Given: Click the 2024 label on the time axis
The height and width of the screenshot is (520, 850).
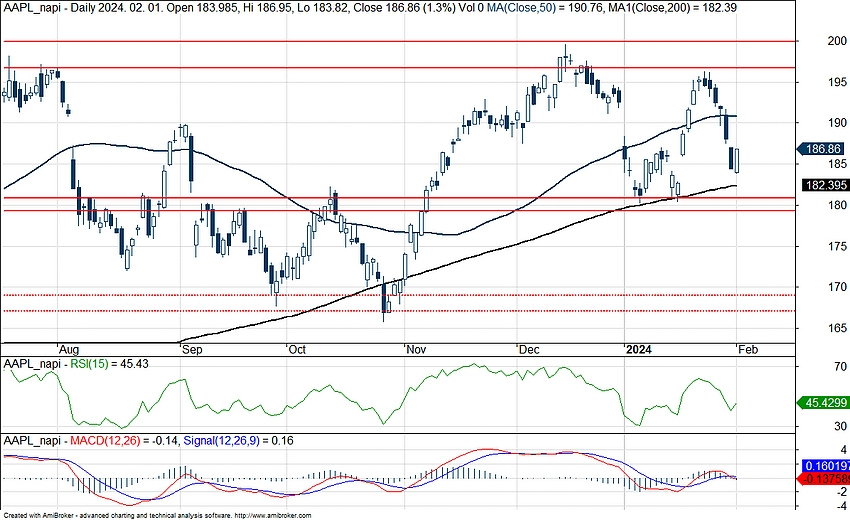Looking at the screenshot, I should (639, 350).
